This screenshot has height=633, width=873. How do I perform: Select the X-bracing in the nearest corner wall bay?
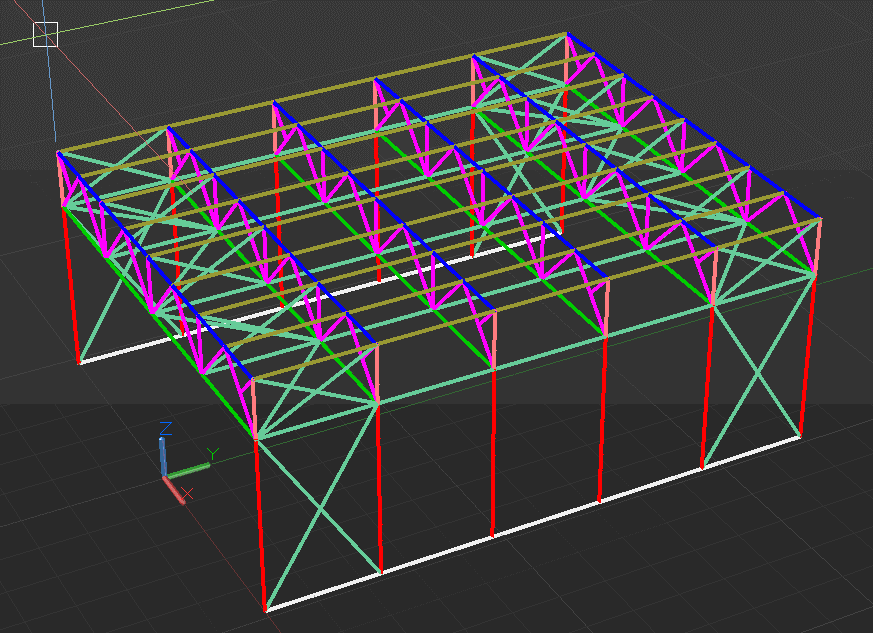[320, 507]
